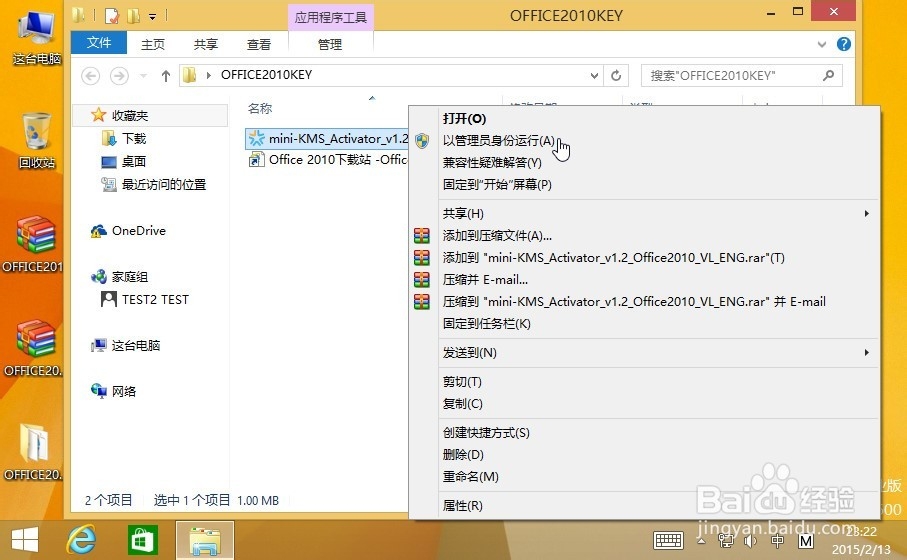Screen dimensions: 907x560
Task: Refresh the OFFICE2010KEY folder view
Action: pos(616,75)
